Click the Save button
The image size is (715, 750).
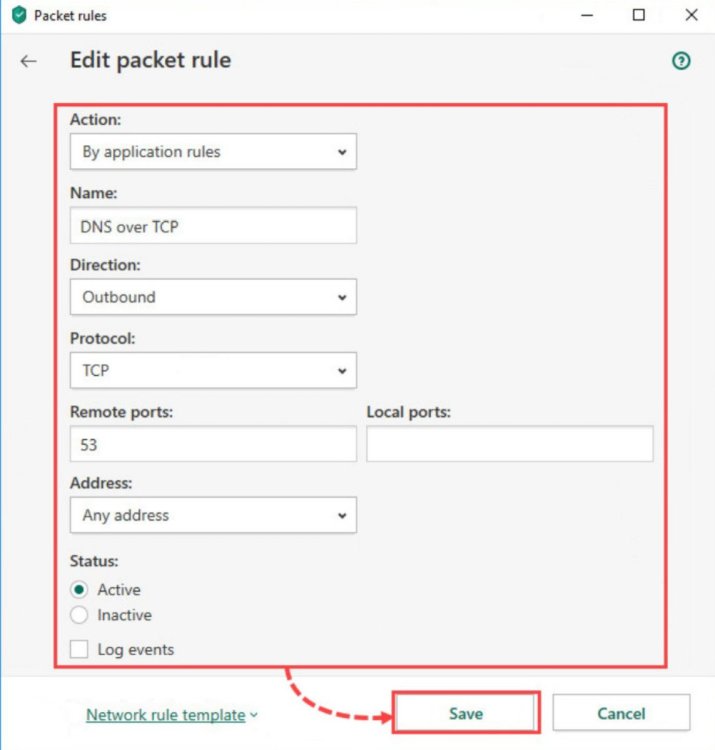point(466,714)
